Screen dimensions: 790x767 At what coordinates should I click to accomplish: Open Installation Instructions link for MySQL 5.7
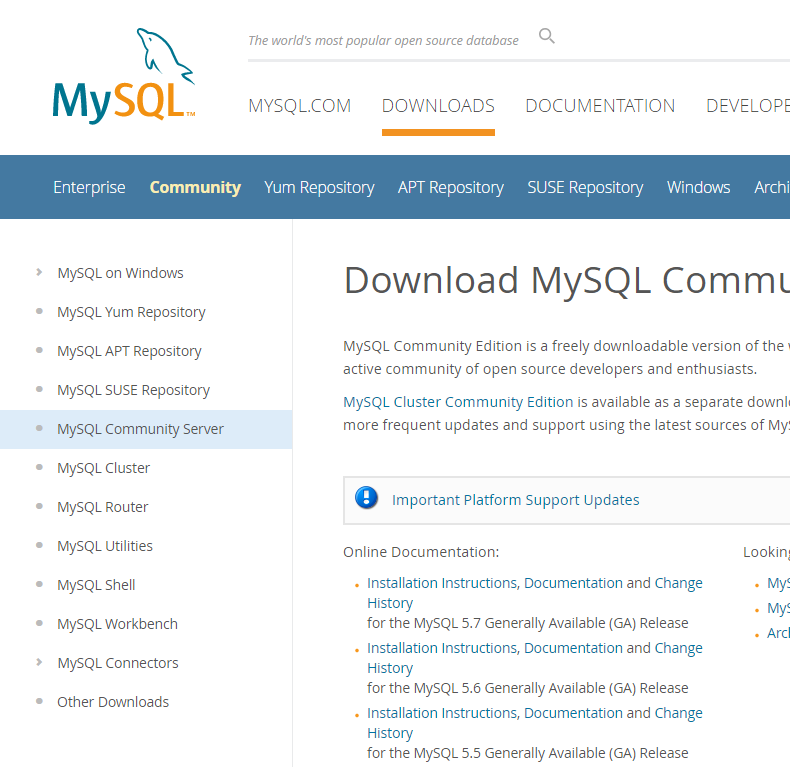tap(443, 583)
